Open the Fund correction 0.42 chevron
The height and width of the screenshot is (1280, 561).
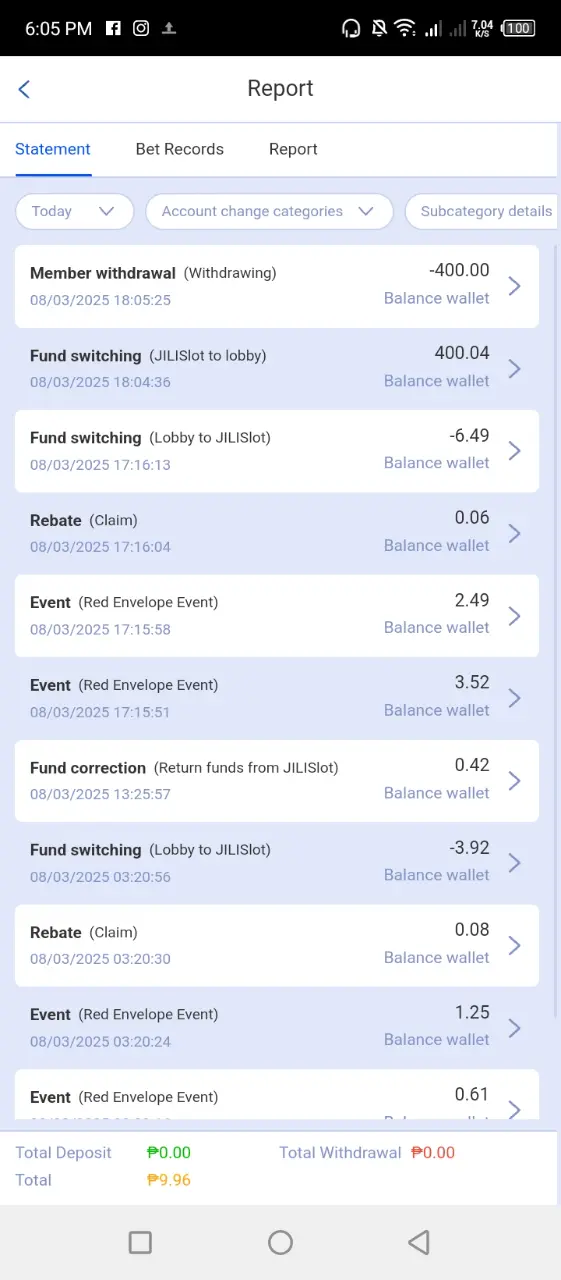point(514,781)
